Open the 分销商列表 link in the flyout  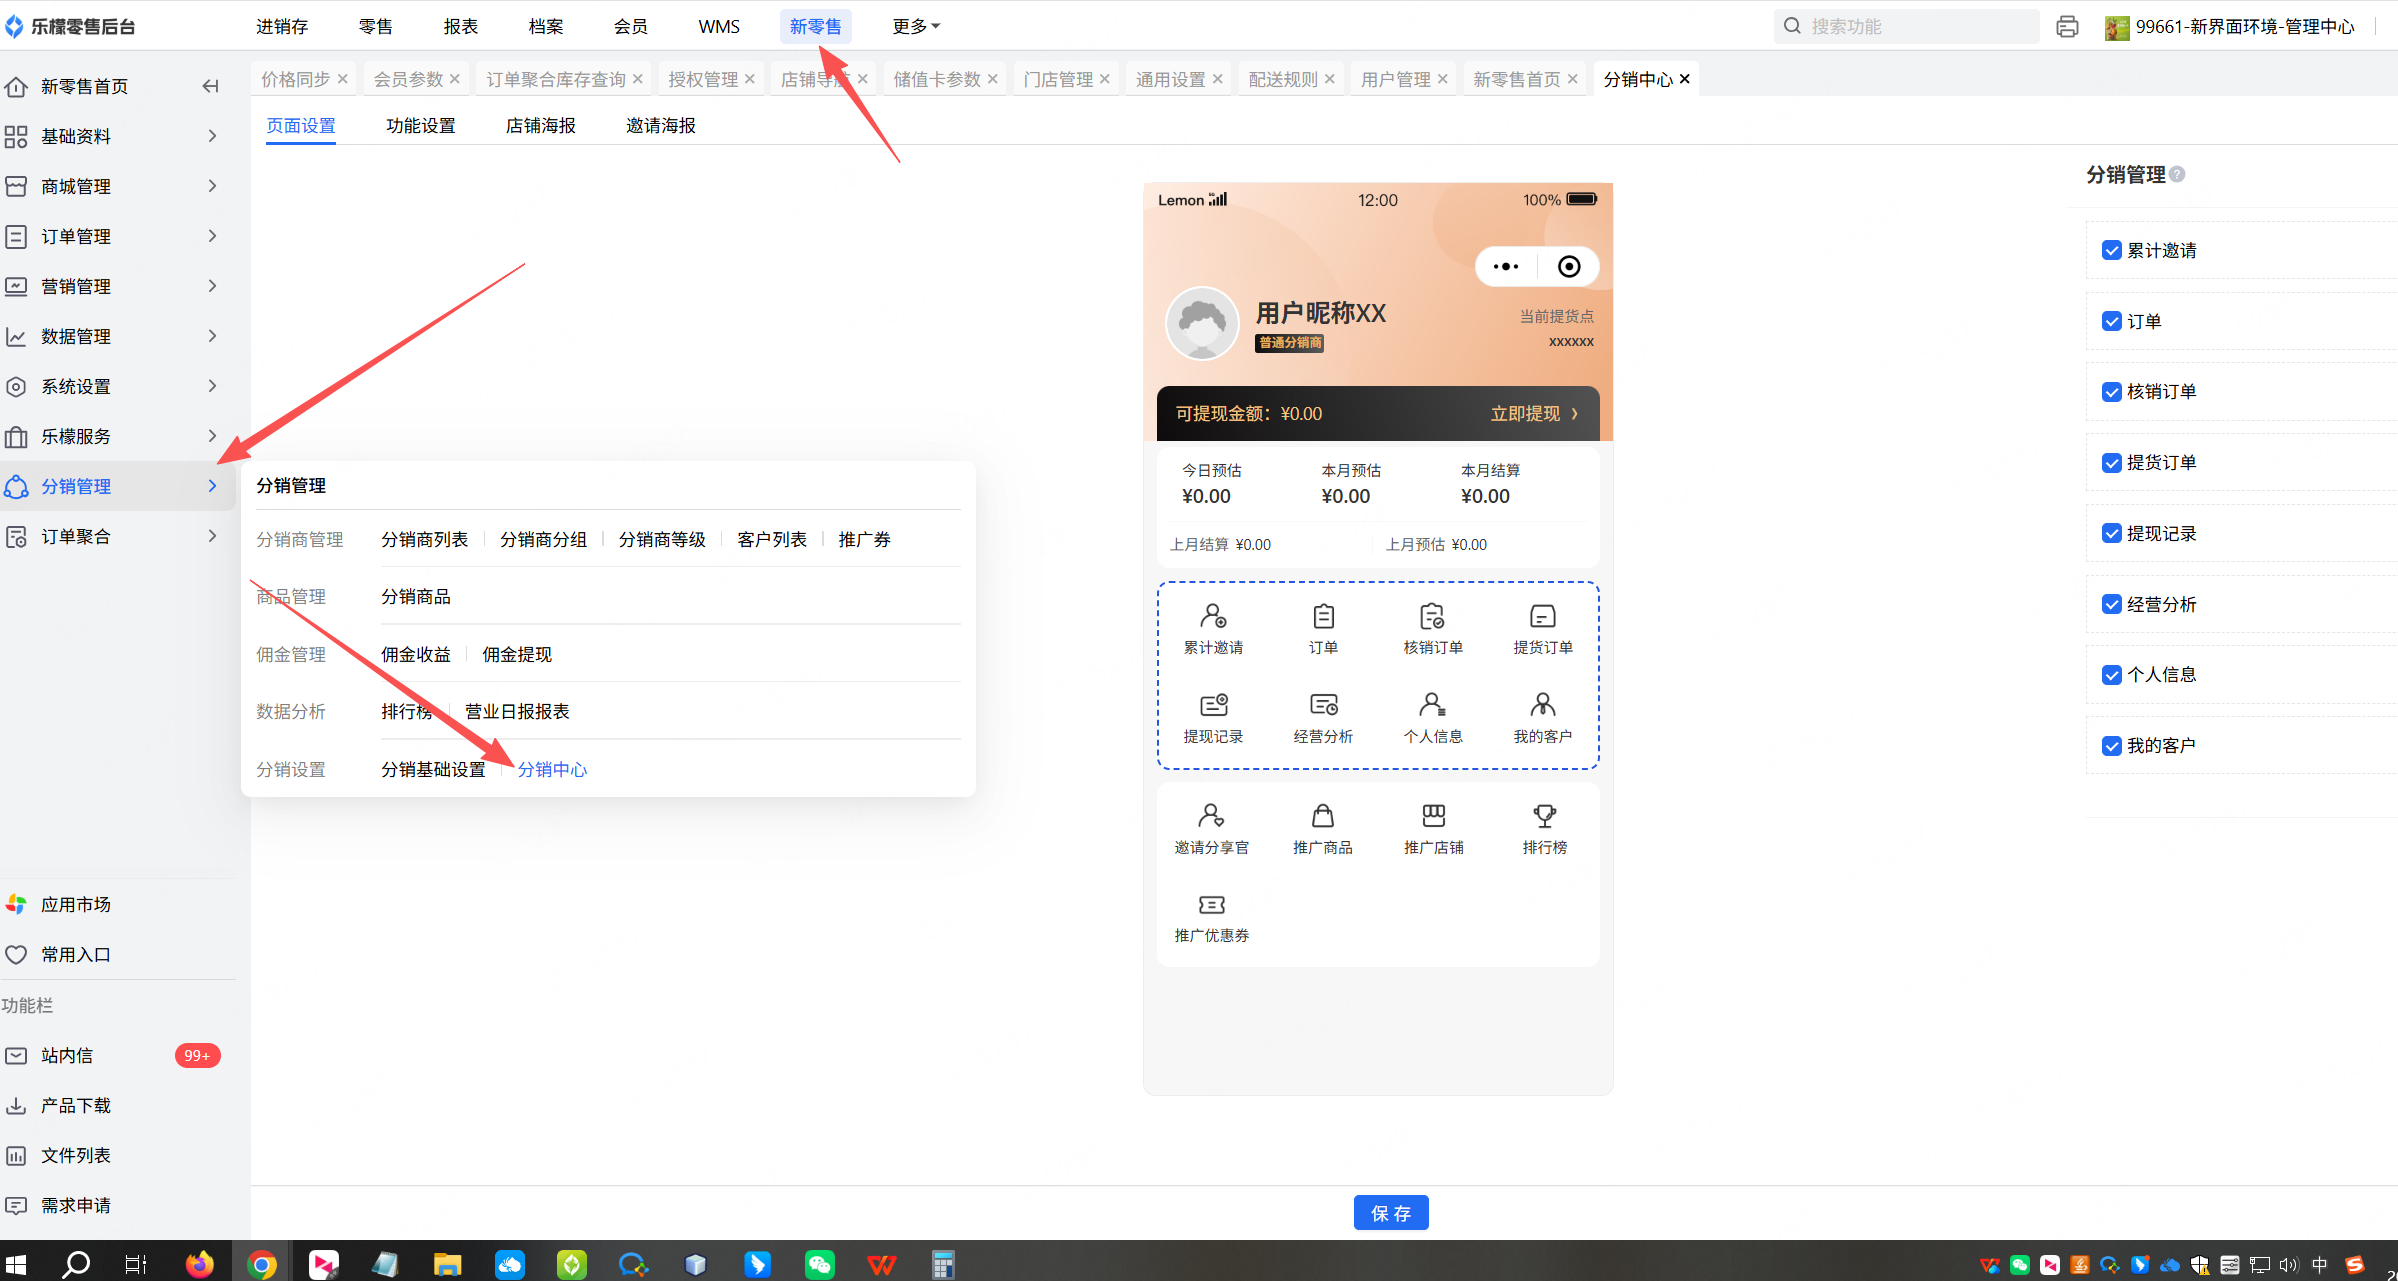click(424, 539)
